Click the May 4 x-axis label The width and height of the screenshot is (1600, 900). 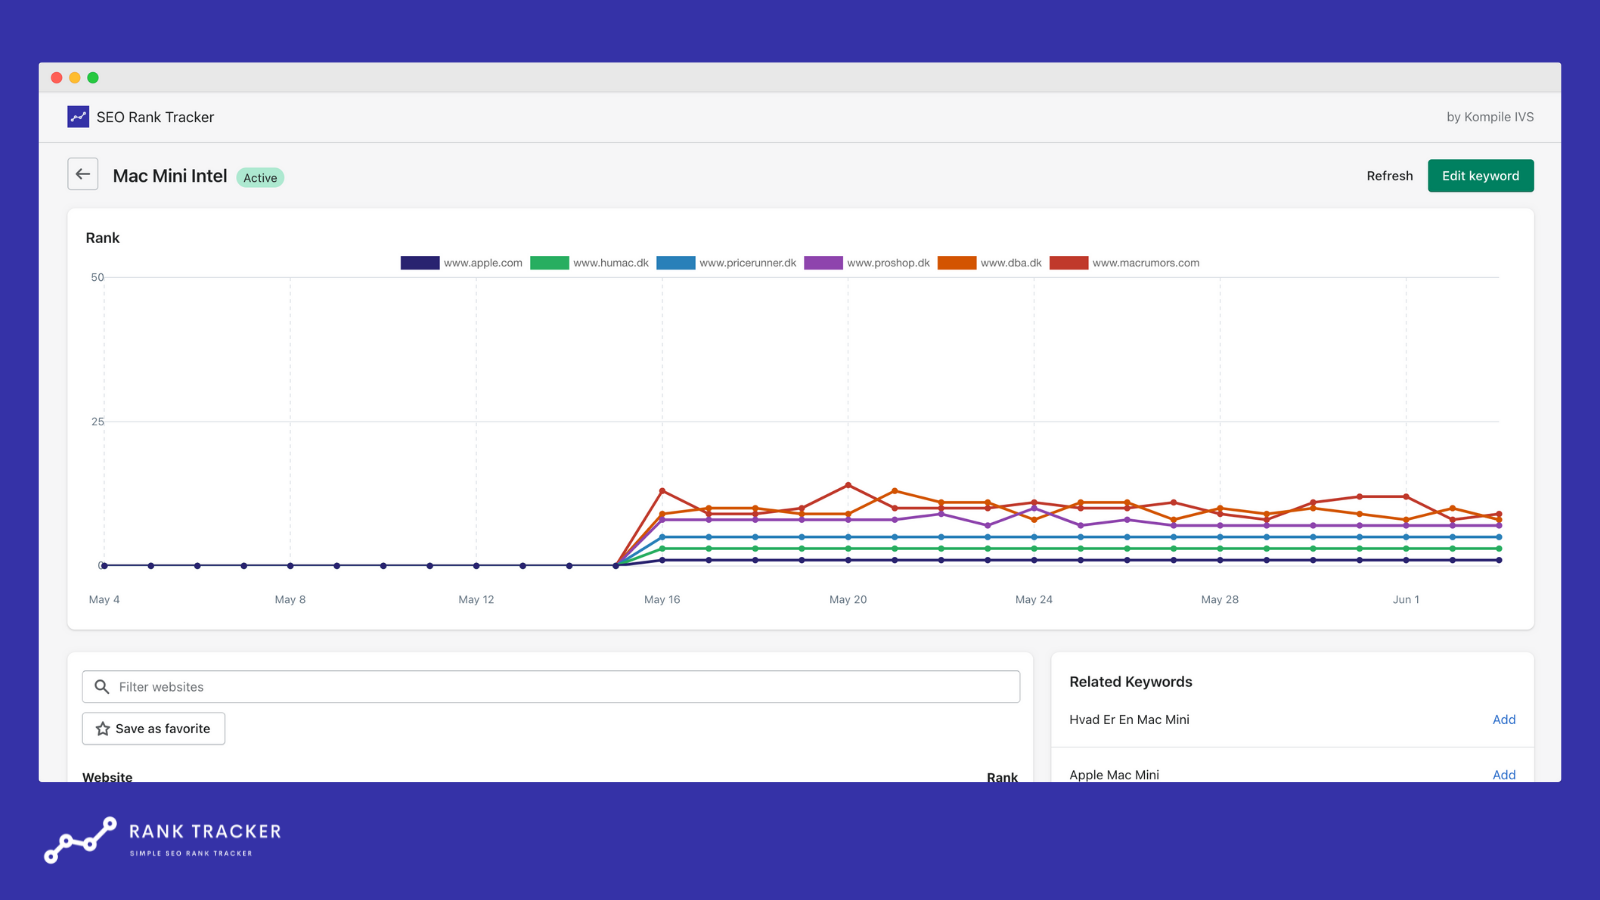point(104,600)
